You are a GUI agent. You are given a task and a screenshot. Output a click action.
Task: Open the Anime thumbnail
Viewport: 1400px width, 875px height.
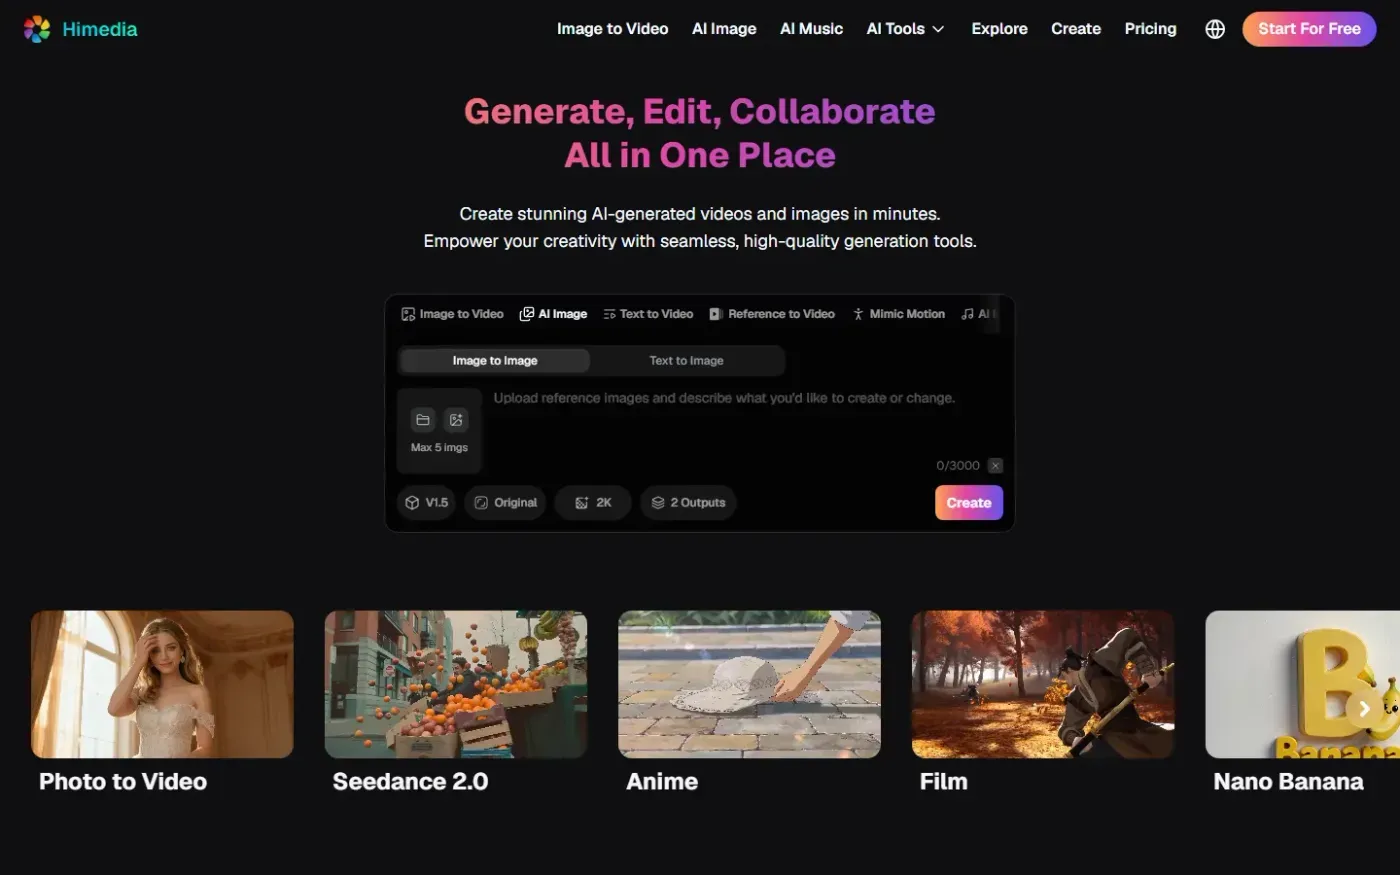pyautogui.click(x=749, y=684)
